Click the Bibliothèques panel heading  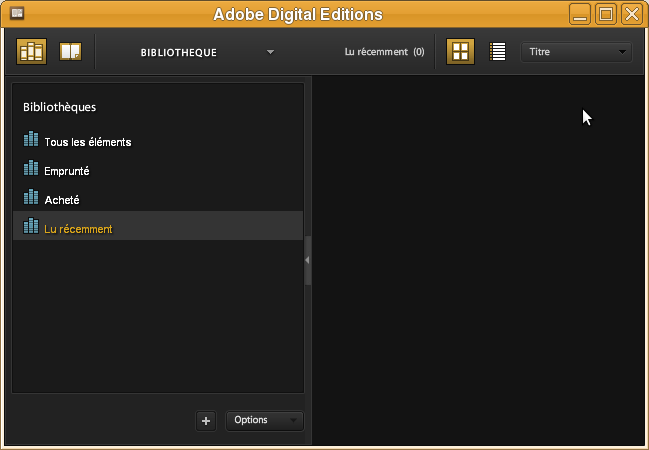(60, 107)
